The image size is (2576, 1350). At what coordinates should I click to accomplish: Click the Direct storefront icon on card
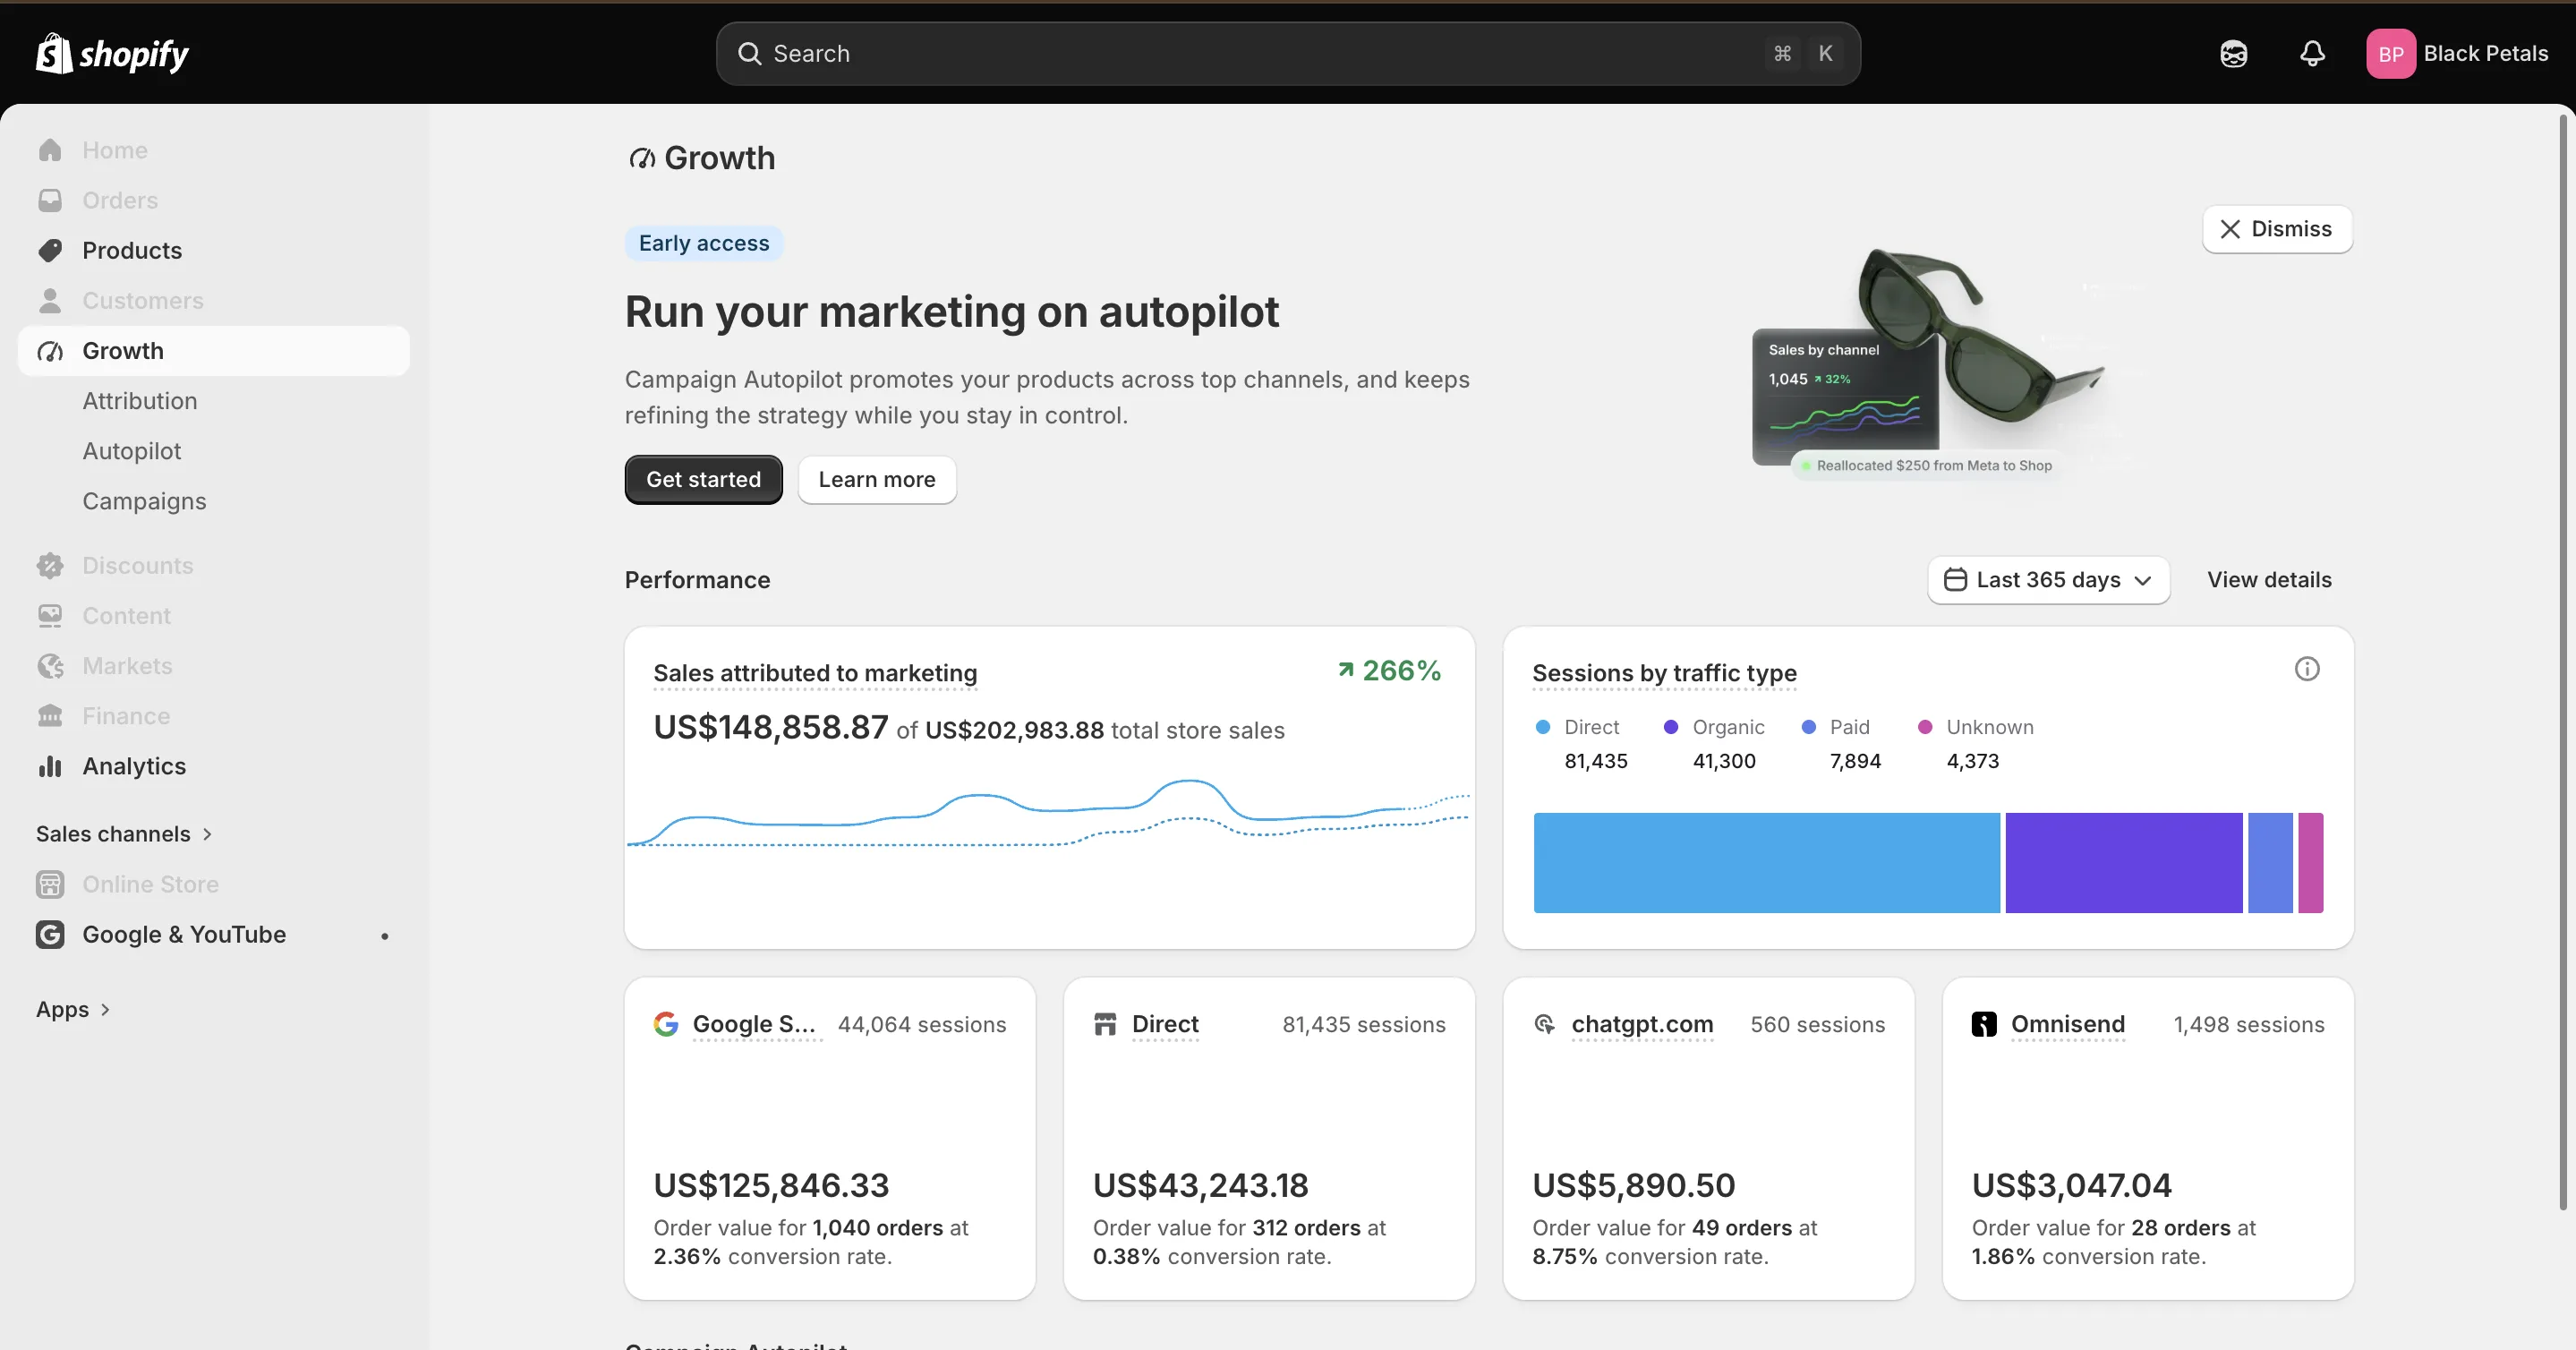tap(1105, 1024)
